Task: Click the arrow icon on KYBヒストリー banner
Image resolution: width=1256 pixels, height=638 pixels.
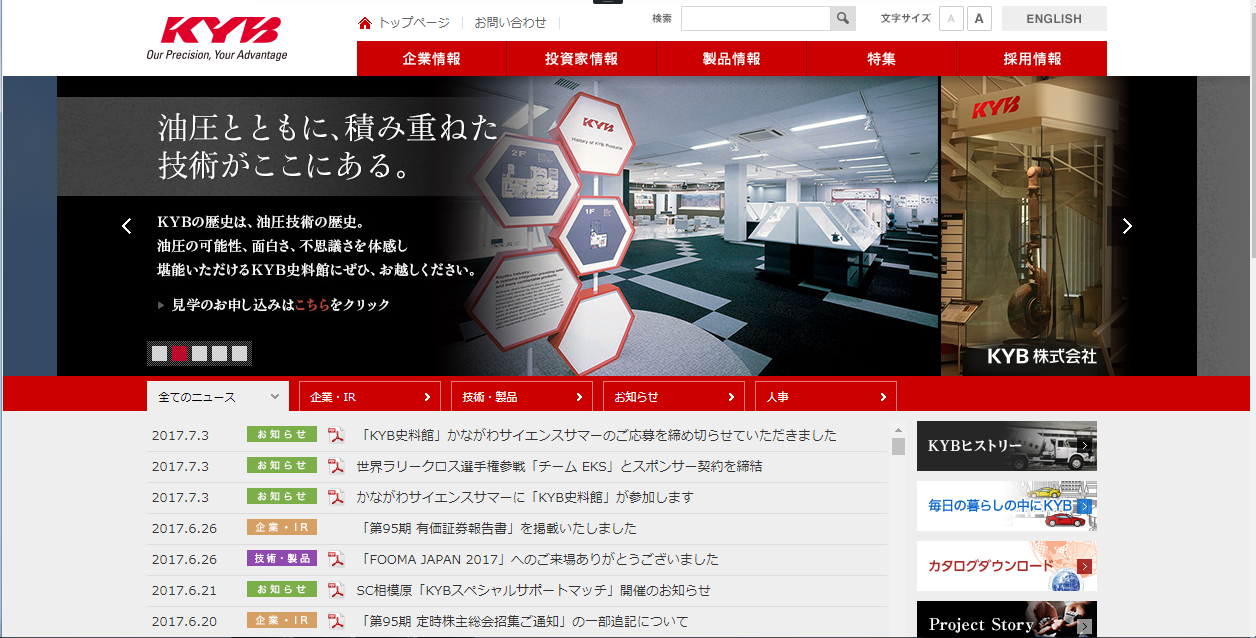Action: pyautogui.click(x=1085, y=446)
